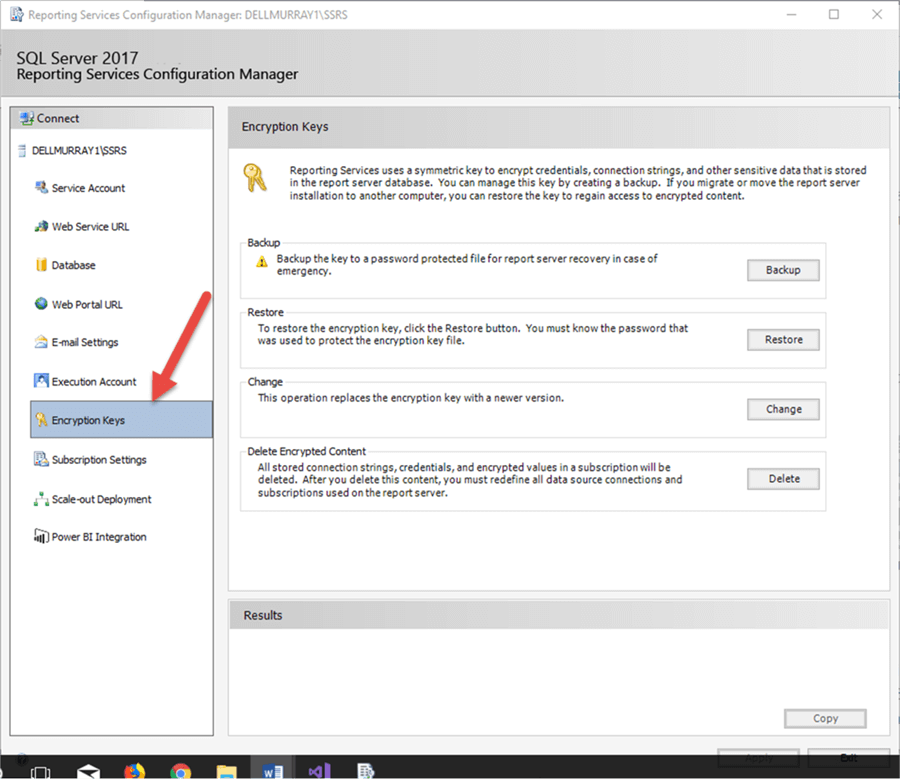Switch to Word in the taskbar

(x=273, y=770)
